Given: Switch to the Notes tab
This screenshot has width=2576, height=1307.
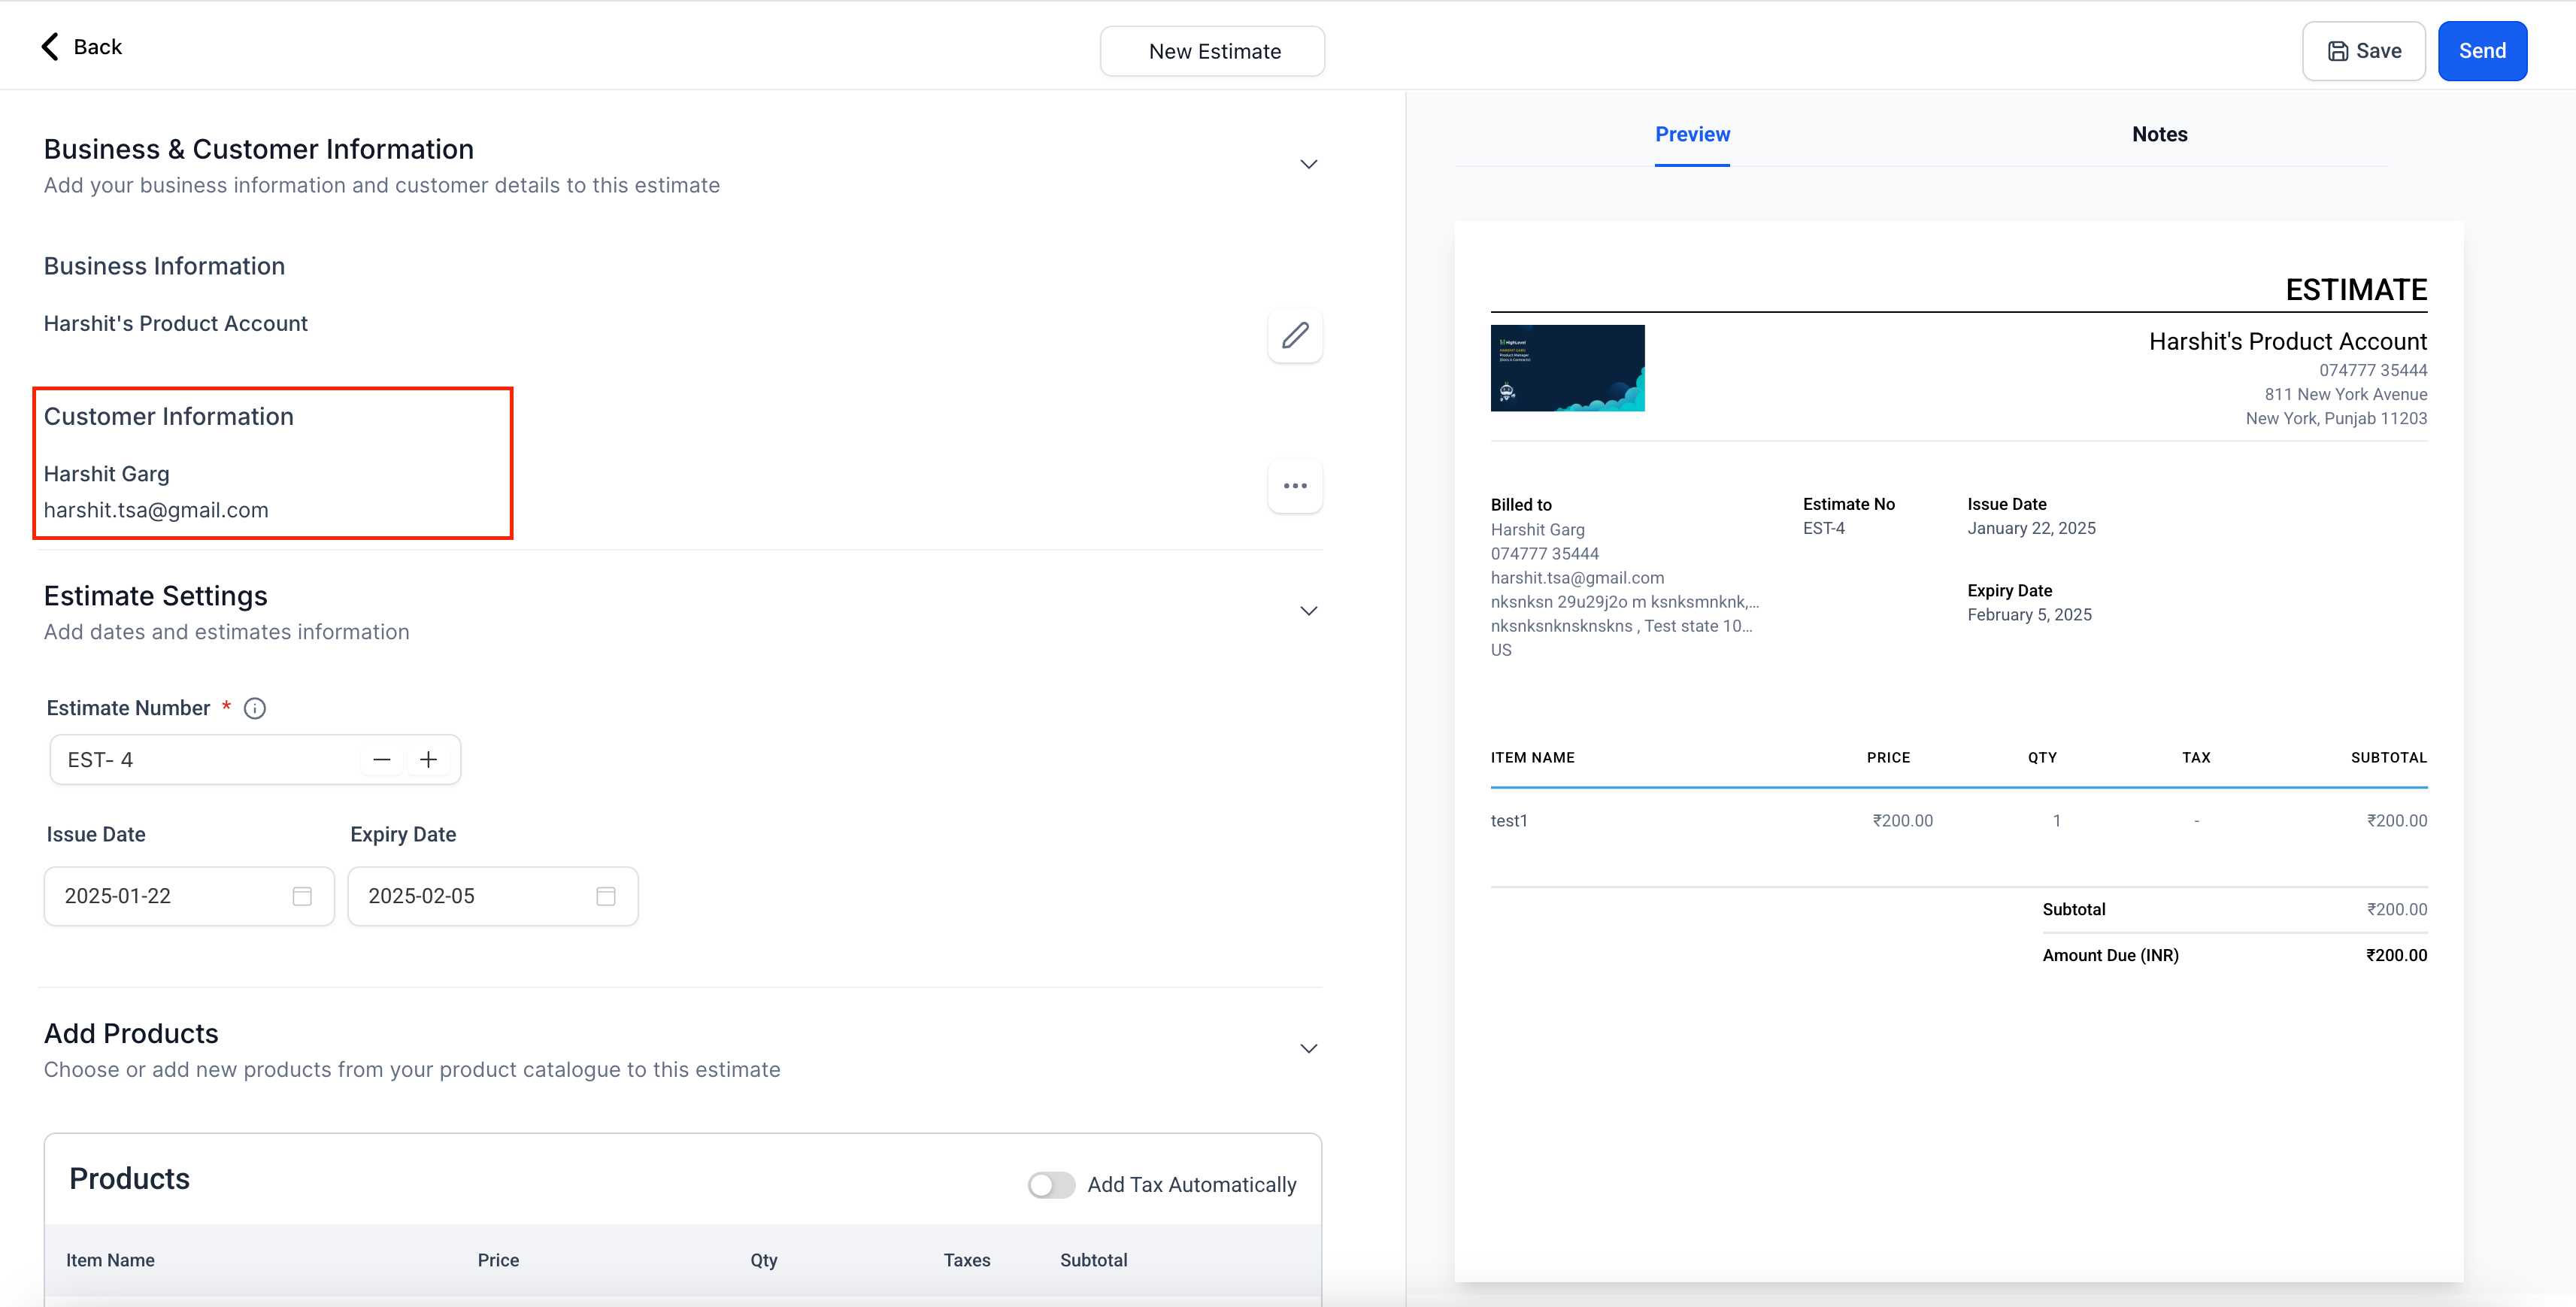Looking at the screenshot, I should [x=2159, y=135].
